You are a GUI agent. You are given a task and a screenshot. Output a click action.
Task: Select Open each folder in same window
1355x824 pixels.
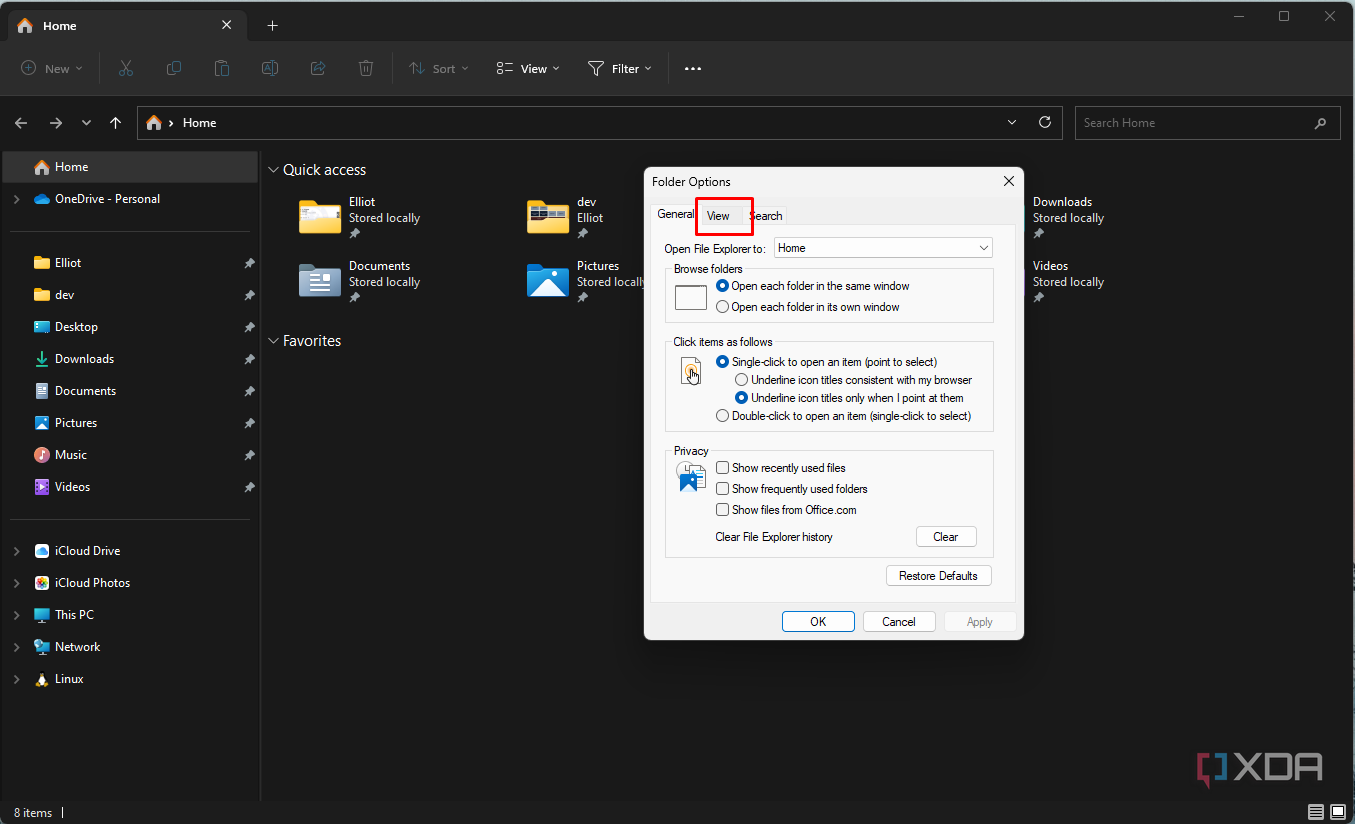click(813, 286)
